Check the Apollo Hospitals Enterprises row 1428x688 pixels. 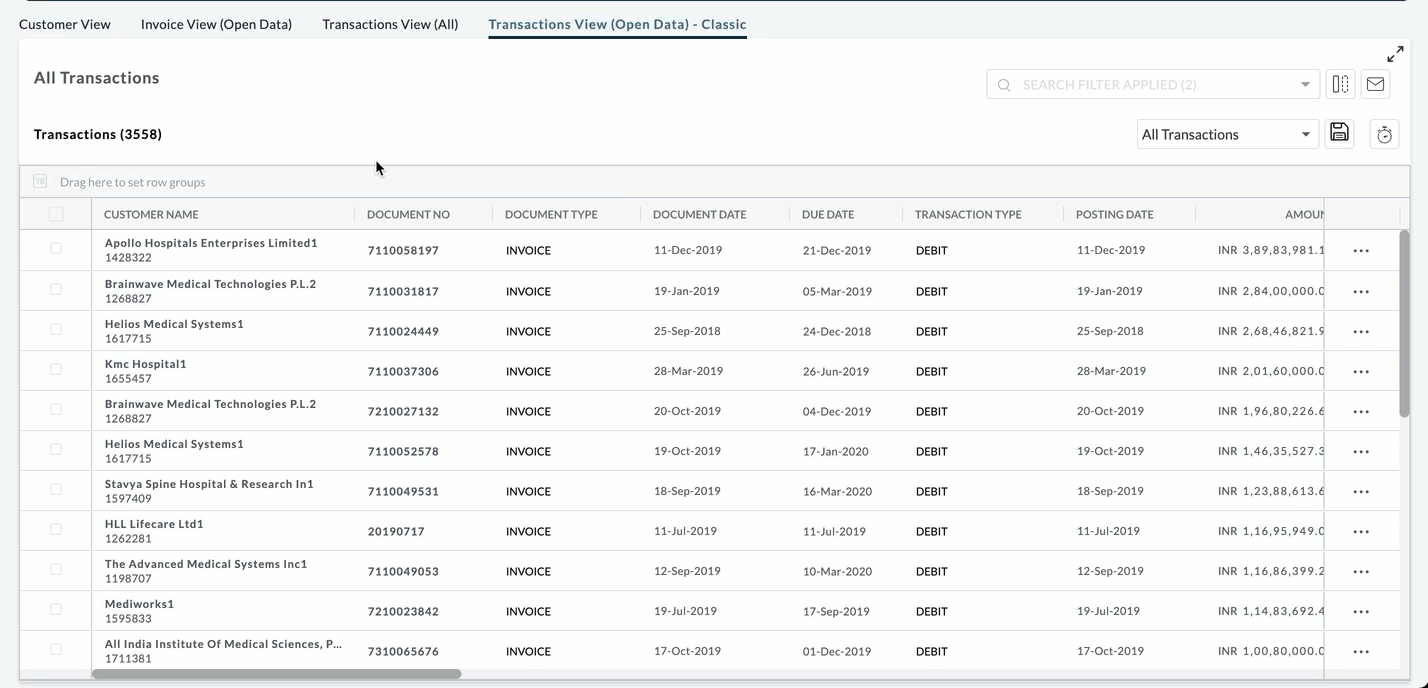click(x=56, y=248)
